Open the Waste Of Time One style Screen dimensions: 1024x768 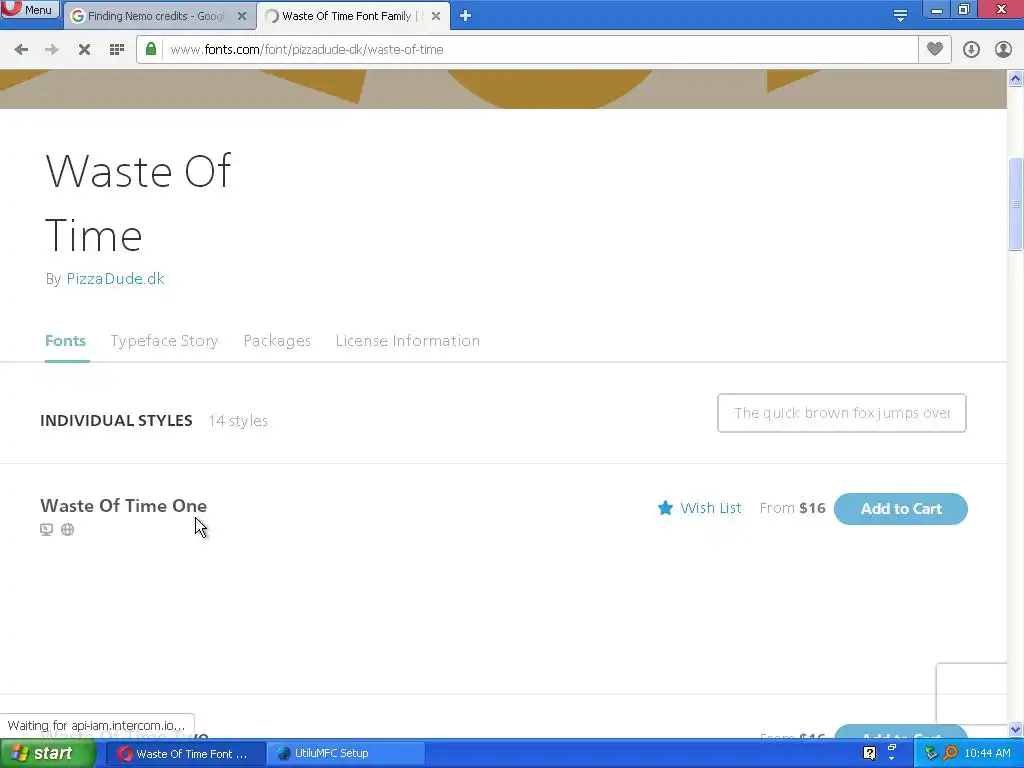pyautogui.click(x=123, y=506)
